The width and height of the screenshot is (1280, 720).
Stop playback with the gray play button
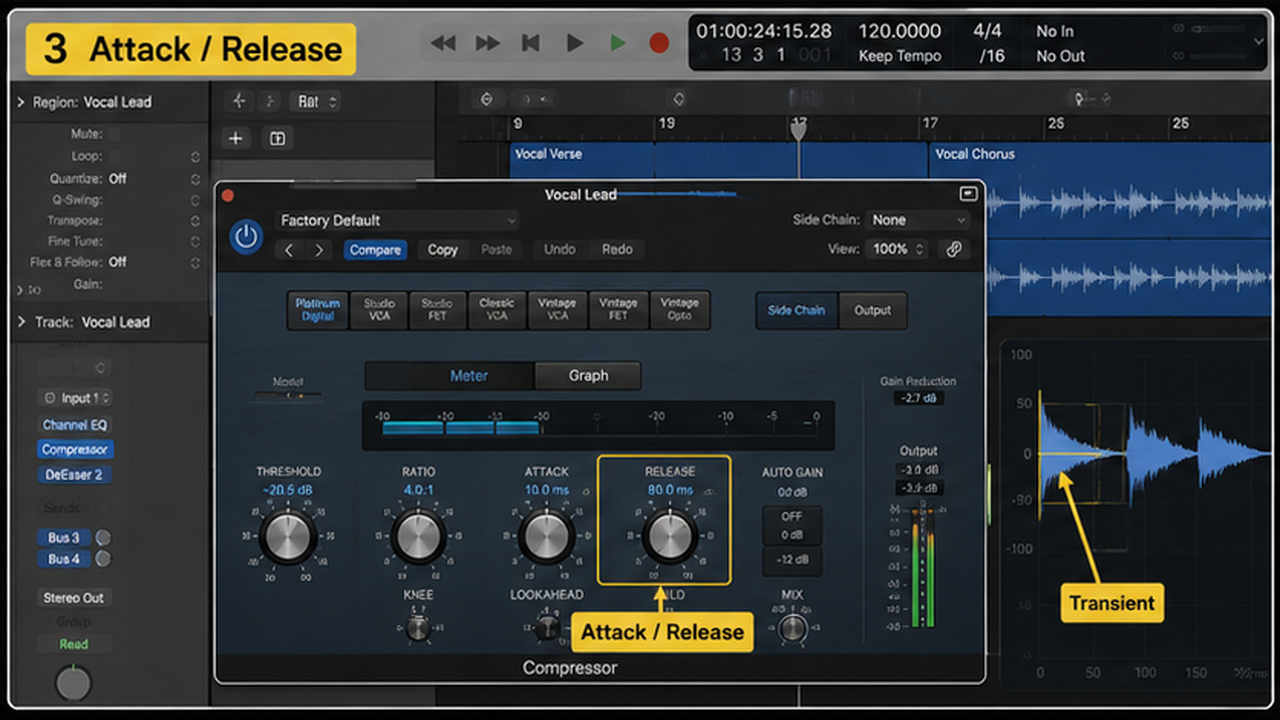pyautogui.click(x=574, y=43)
